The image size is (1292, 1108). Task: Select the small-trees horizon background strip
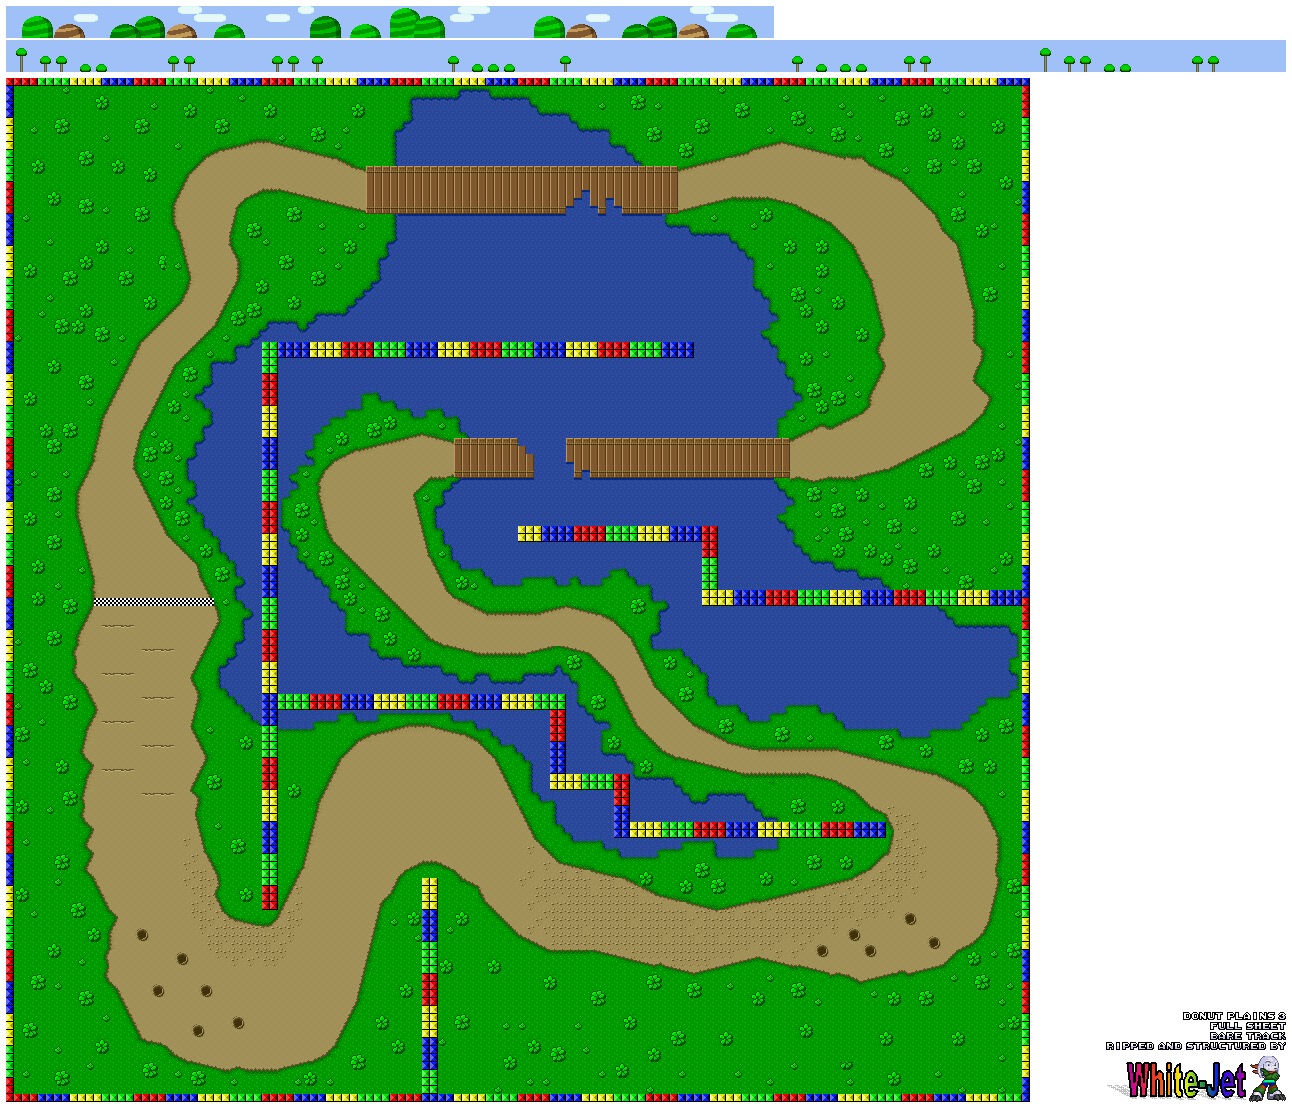pos(646,56)
